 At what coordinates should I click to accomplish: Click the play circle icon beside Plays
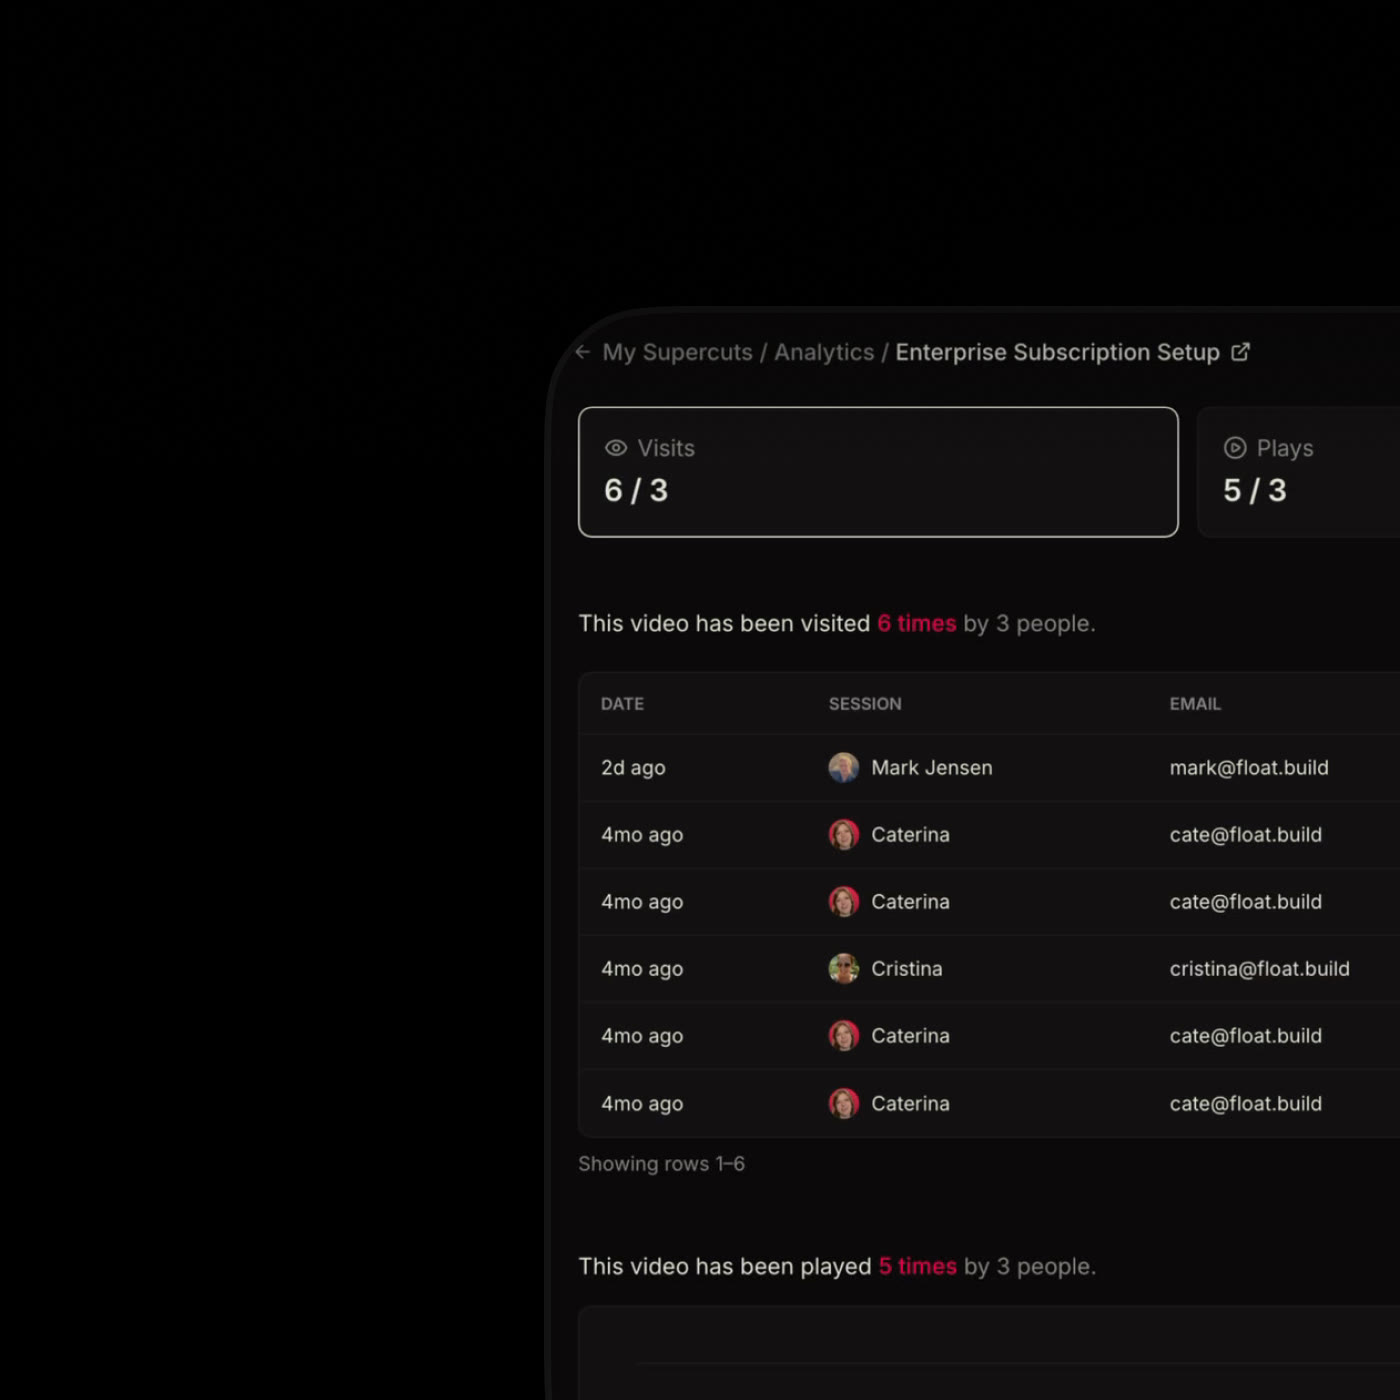click(x=1235, y=448)
